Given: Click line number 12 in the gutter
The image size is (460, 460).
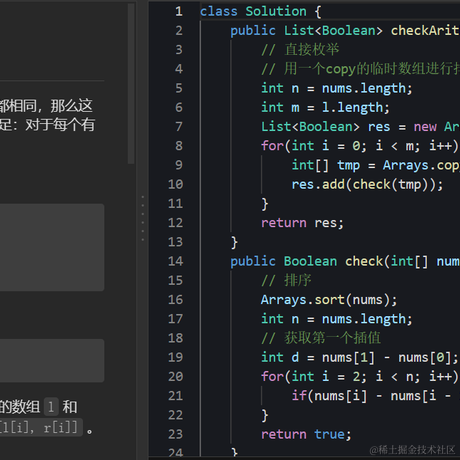Looking at the screenshot, I should point(175,223).
